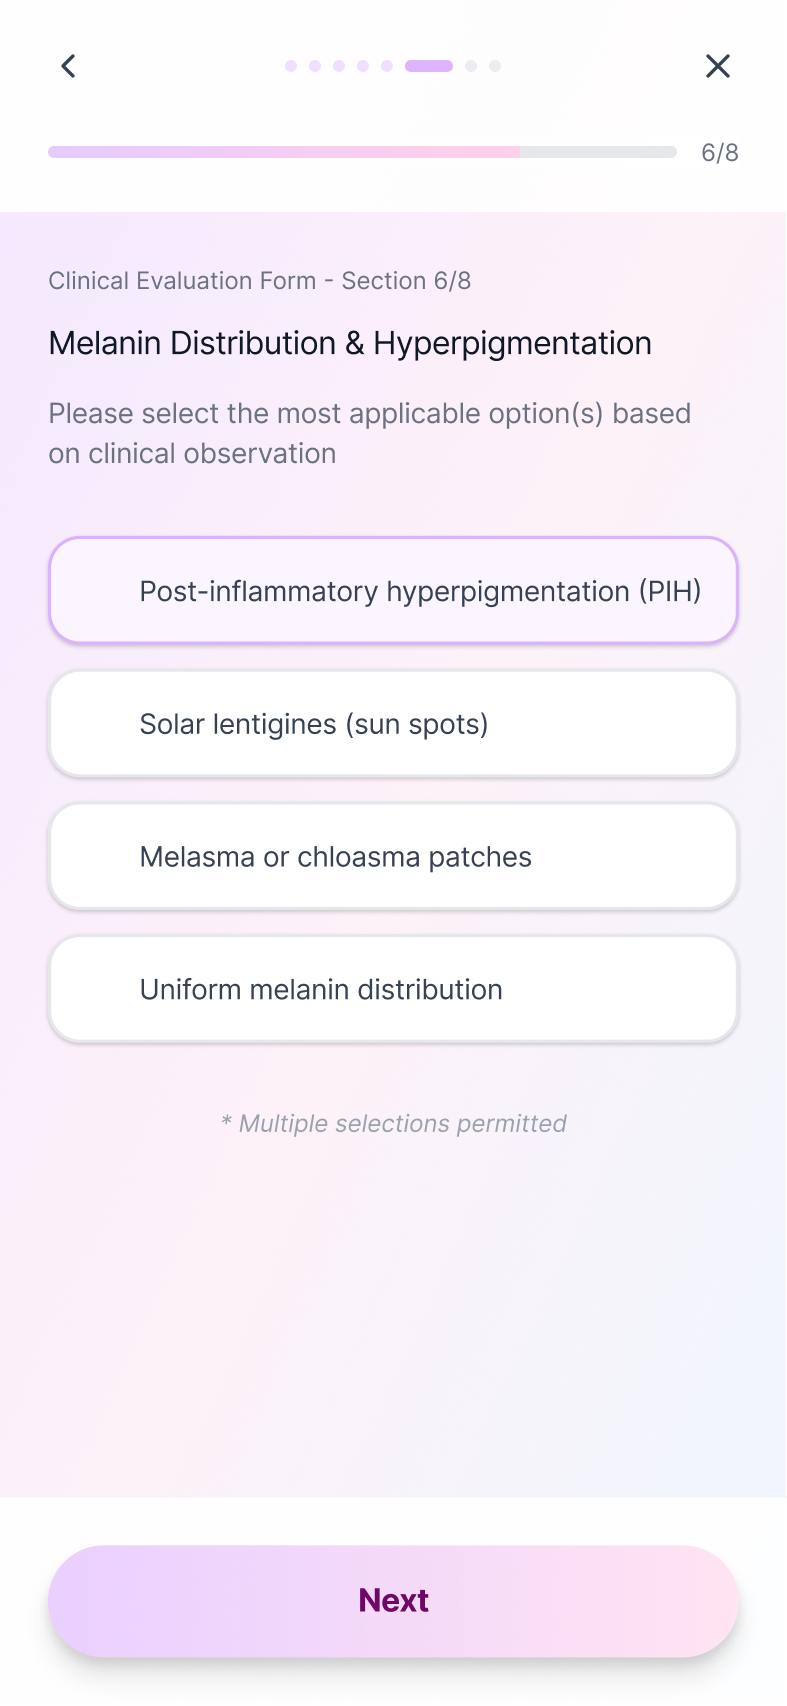
Task: Tap the elongated sixth step indicator
Action: pos(428,66)
